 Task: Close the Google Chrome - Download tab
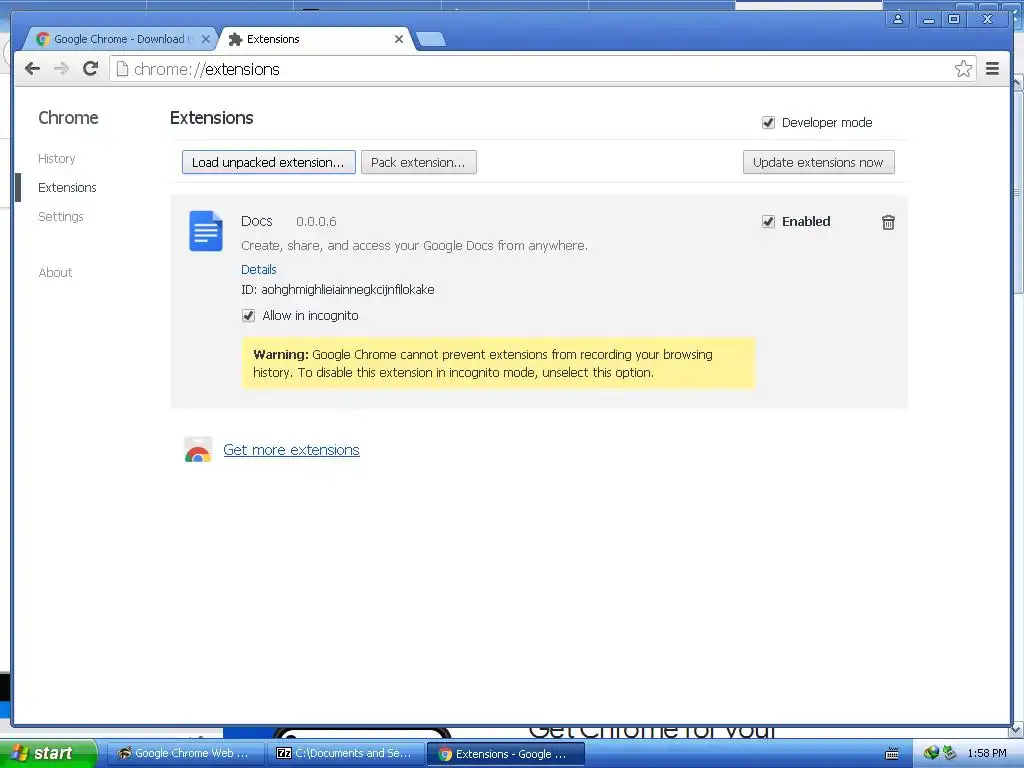pos(205,39)
